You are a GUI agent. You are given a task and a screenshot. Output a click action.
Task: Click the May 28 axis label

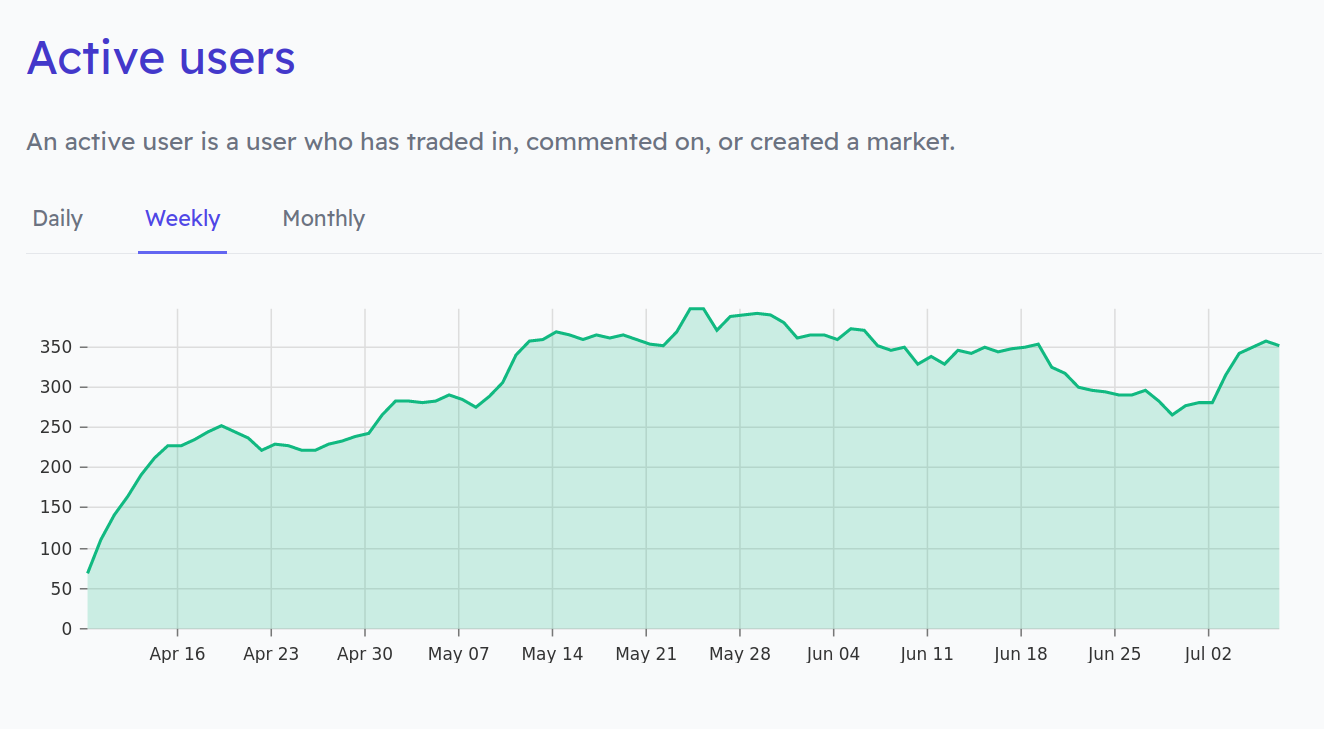point(740,654)
